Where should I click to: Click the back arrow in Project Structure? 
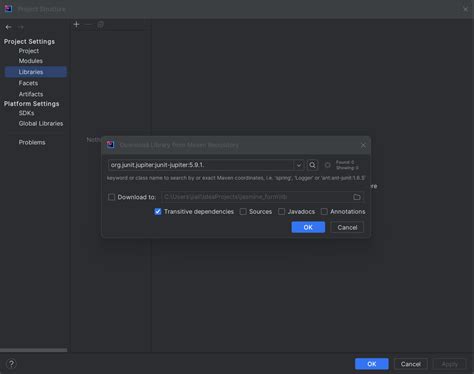[x=9, y=27]
